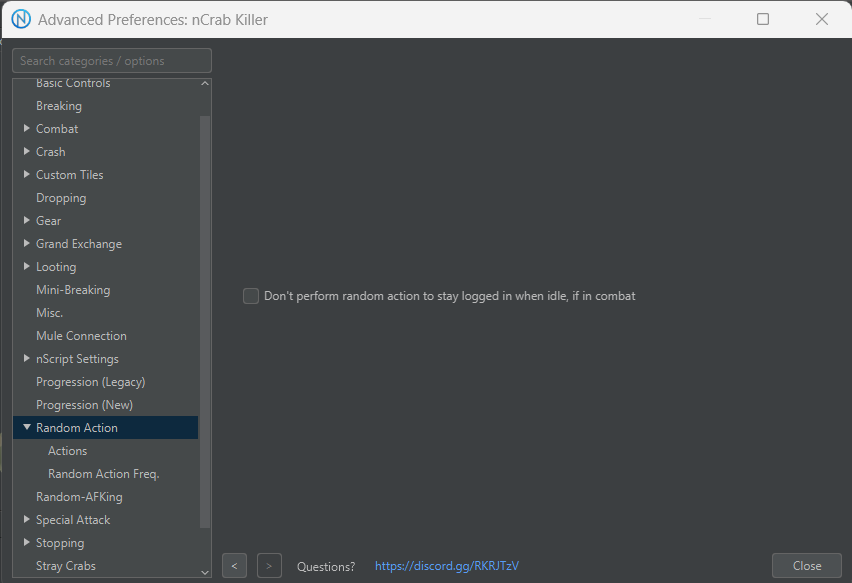Click the nCrab Killer app logo icon
Viewport: 852px width, 583px height.
click(20, 19)
